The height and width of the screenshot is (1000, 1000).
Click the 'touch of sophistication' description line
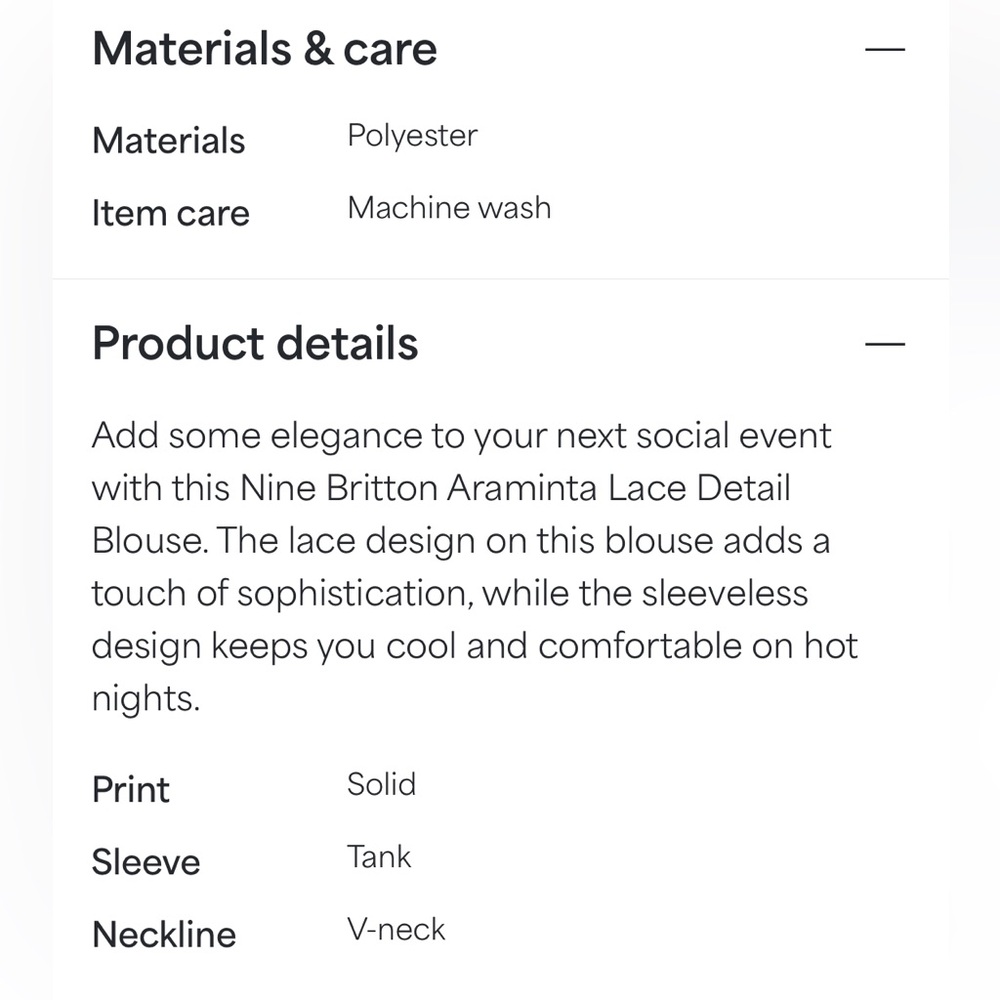(x=450, y=595)
